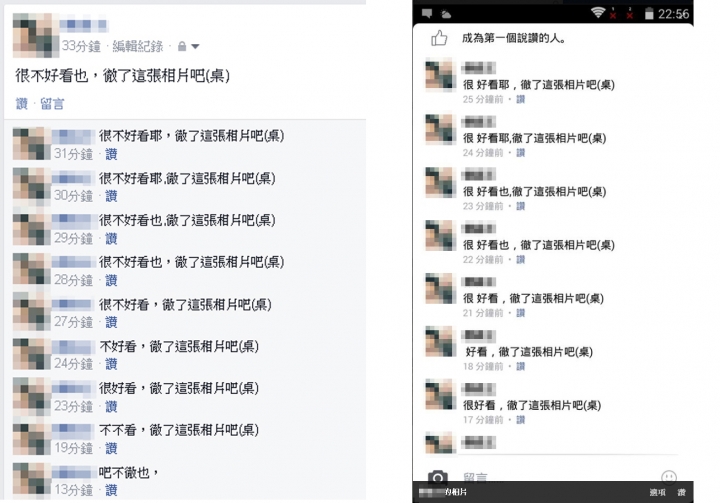Expand the privacy dropdown arrow beside the lock
The image size is (720, 503).
[x=195, y=46]
